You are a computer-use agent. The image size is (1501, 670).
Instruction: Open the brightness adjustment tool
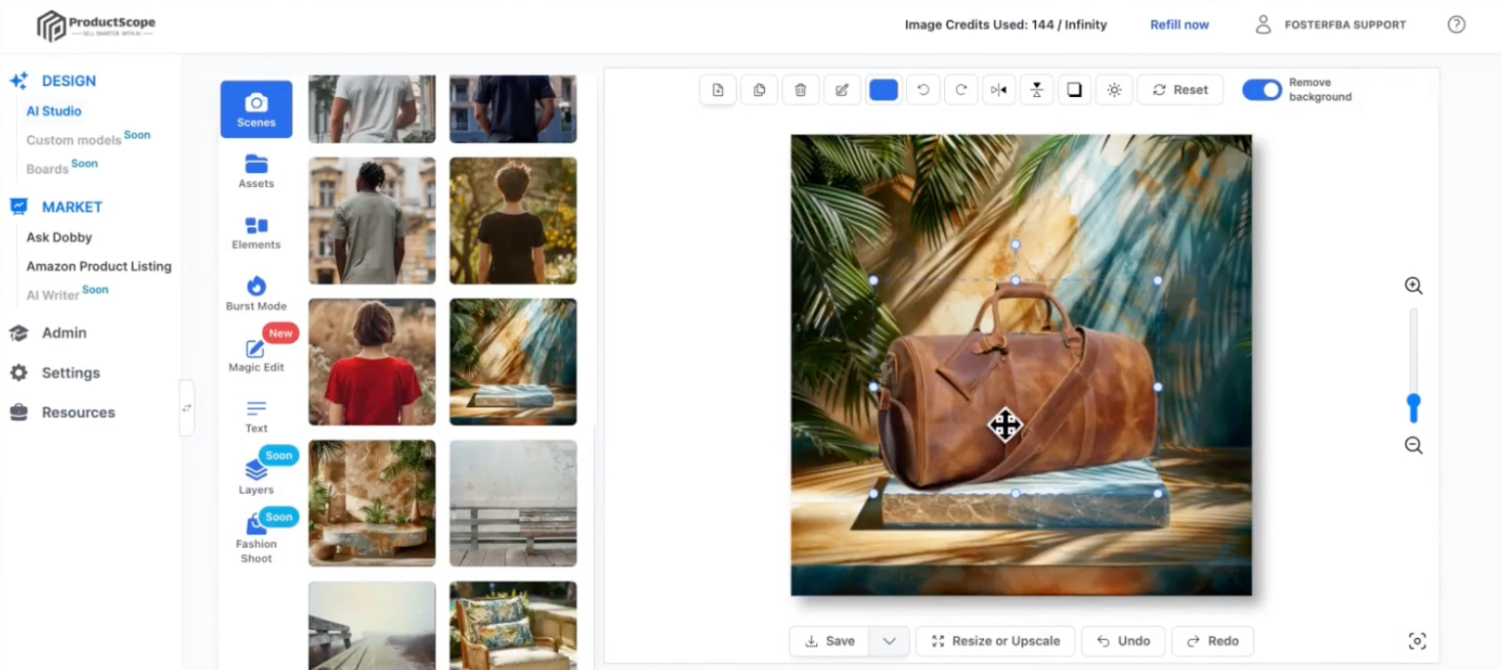point(1114,90)
